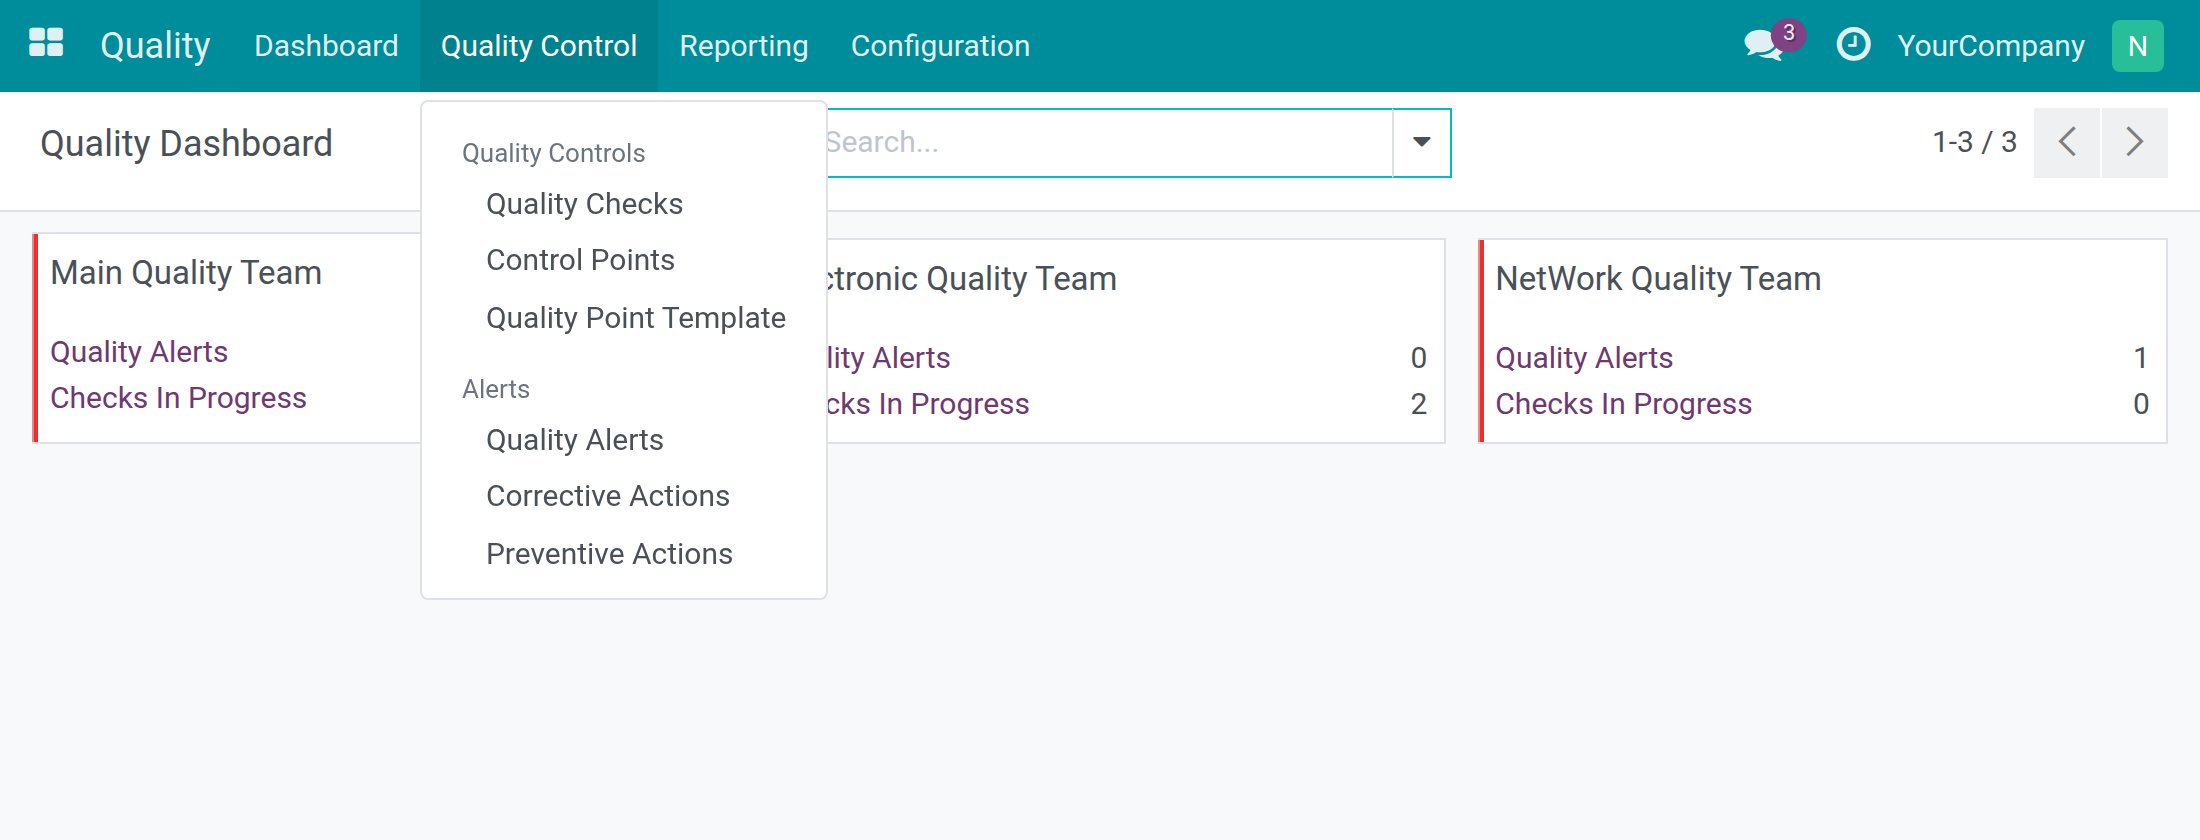This screenshot has width=2200, height=840.
Task: Open the Electronic team's Quality Alerts link
Action: point(888,358)
